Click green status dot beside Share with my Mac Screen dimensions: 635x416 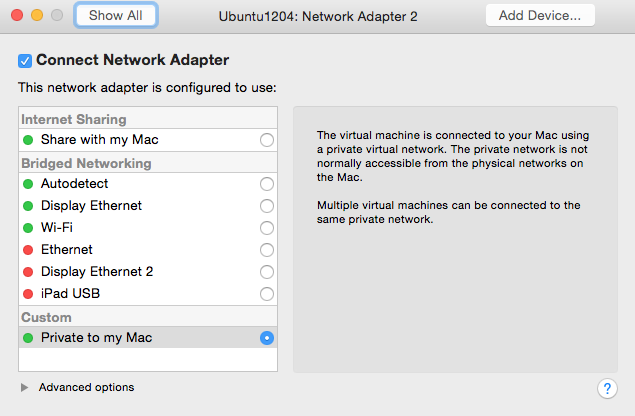point(28,140)
